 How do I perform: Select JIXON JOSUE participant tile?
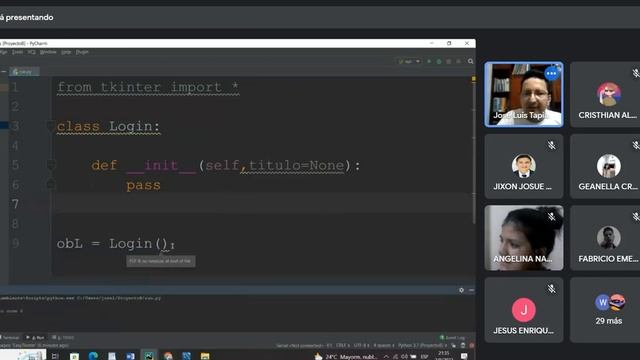pos(524,166)
